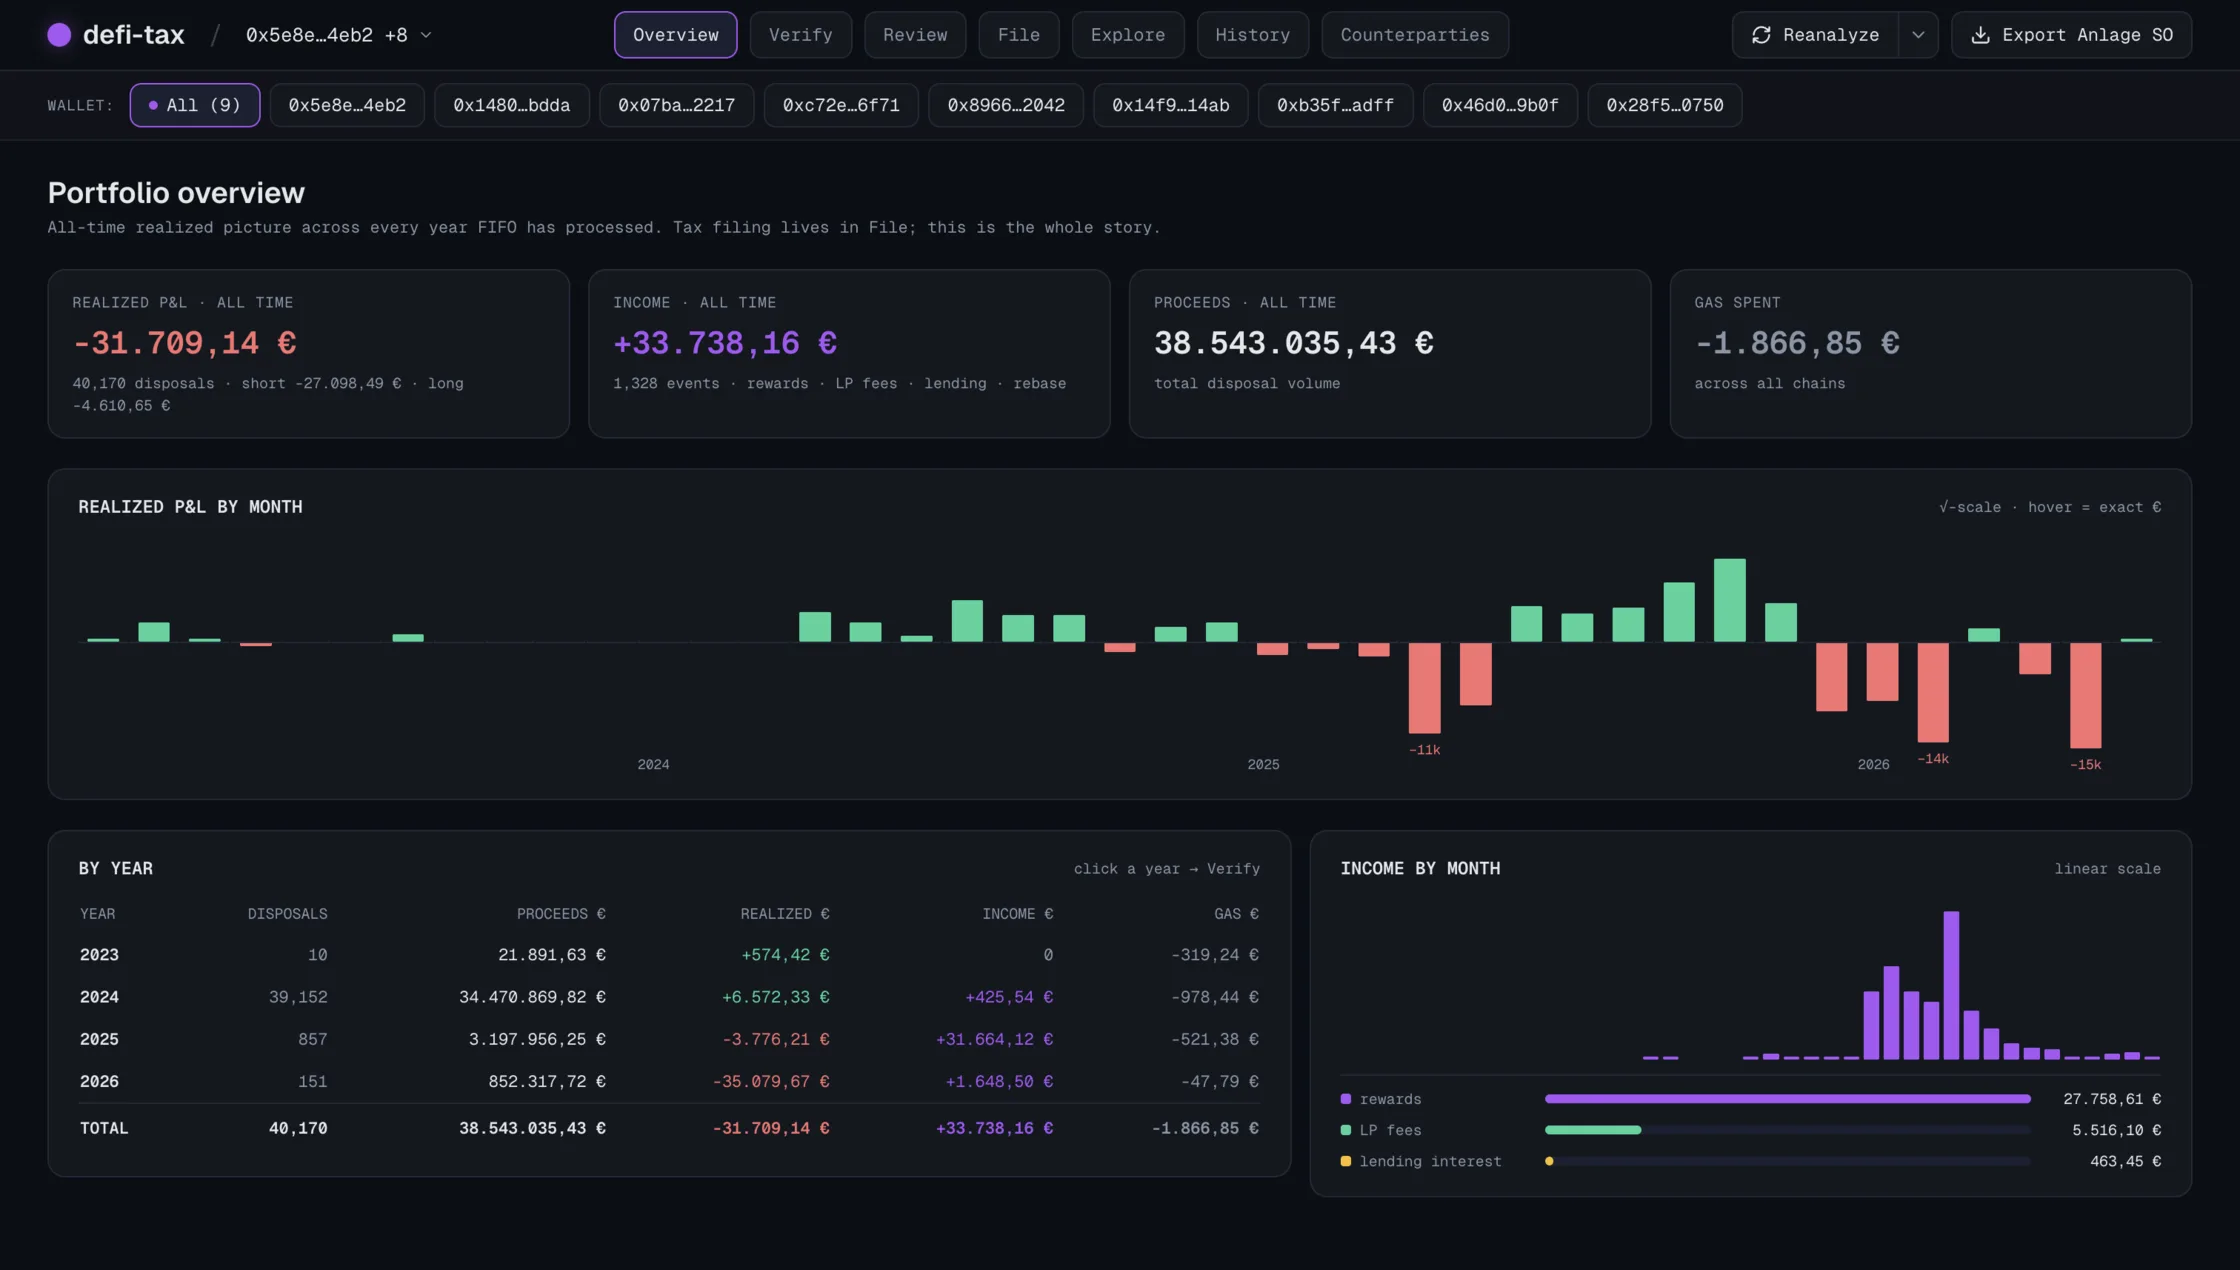The width and height of the screenshot is (2240, 1270).
Task: Click the rewards progress bar
Action: 1787,1099
